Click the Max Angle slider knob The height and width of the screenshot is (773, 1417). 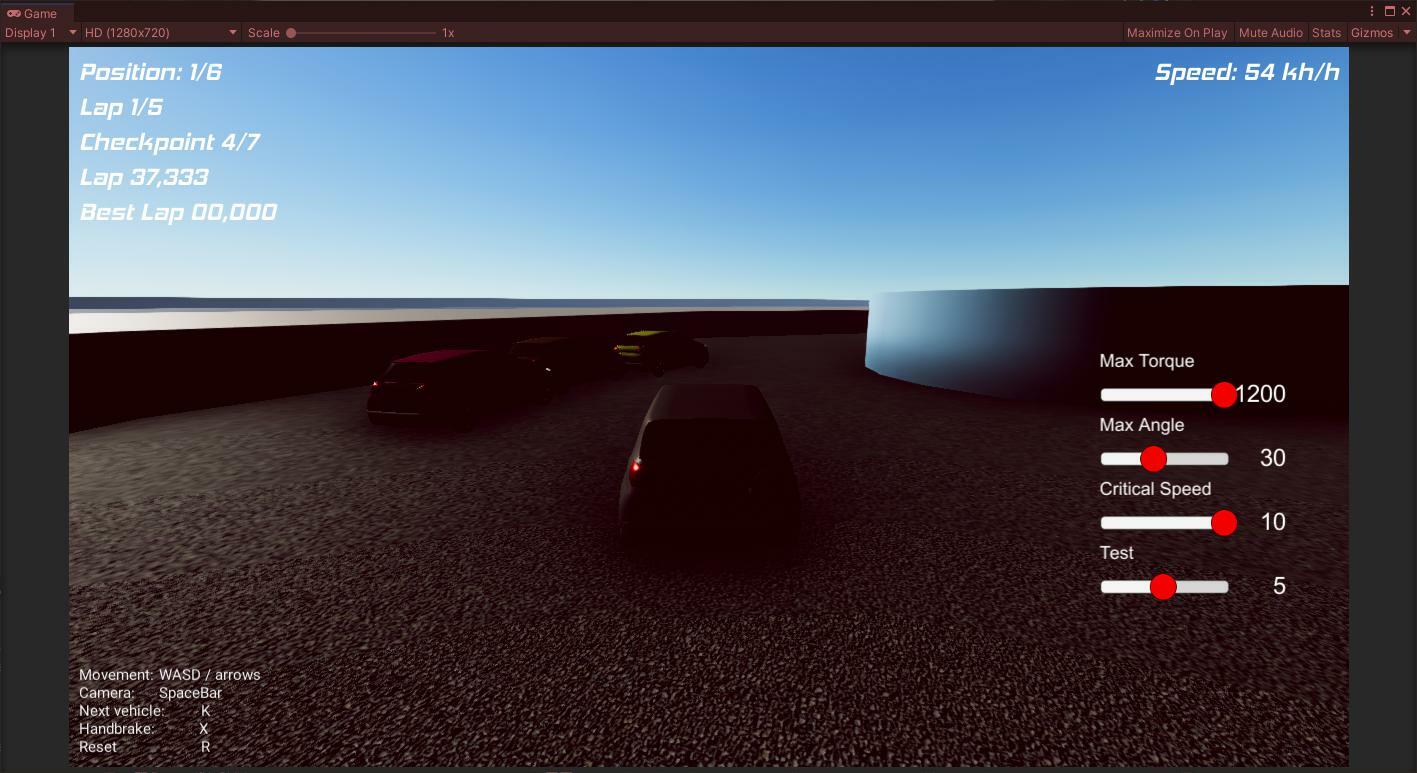click(1153, 459)
